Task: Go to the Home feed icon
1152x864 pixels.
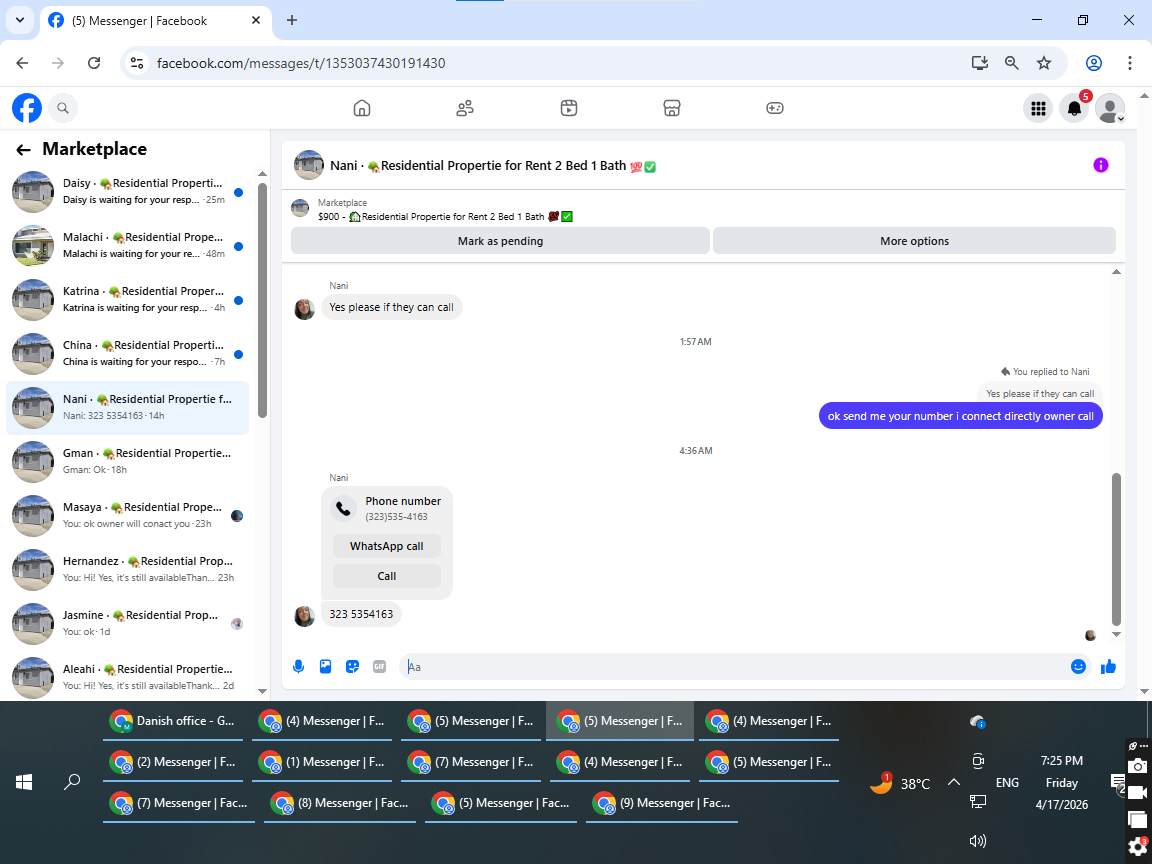Action: pyautogui.click(x=361, y=108)
